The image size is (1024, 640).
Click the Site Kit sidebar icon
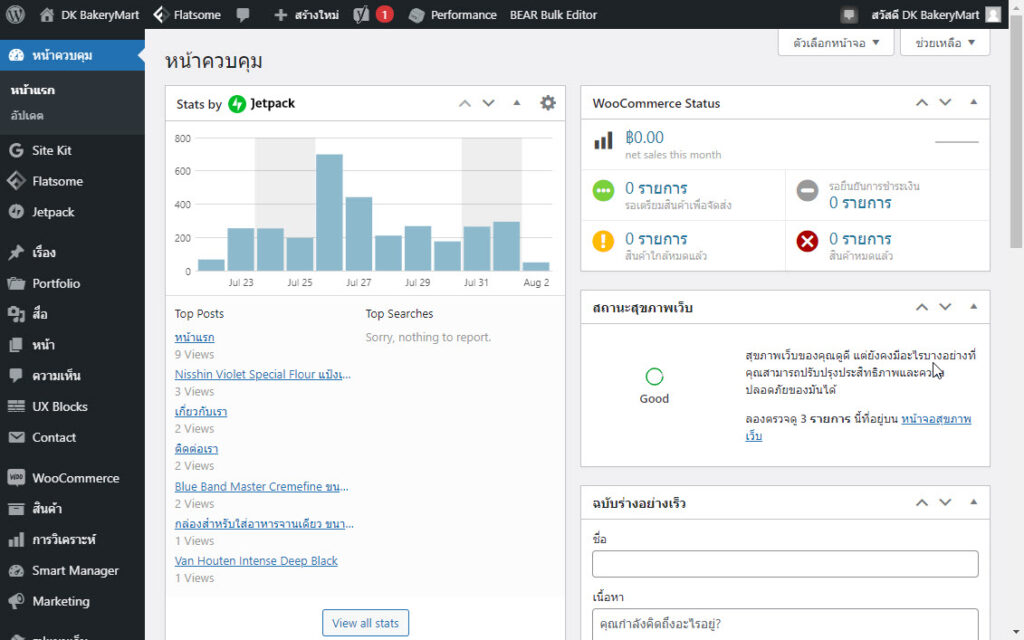coord(15,150)
